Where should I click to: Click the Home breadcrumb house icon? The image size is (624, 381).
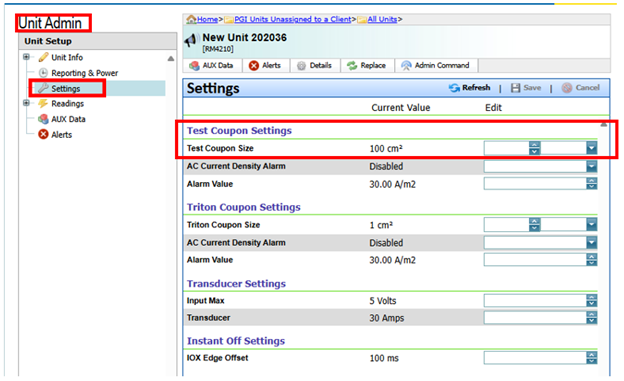point(191,19)
